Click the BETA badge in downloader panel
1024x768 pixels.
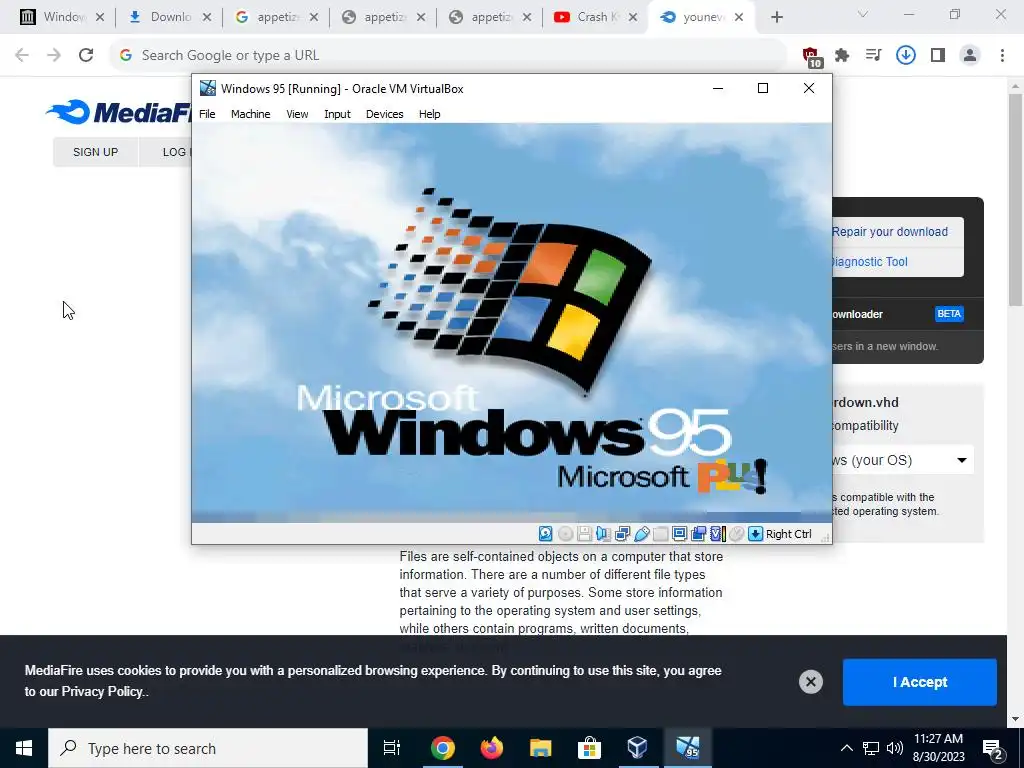949,314
